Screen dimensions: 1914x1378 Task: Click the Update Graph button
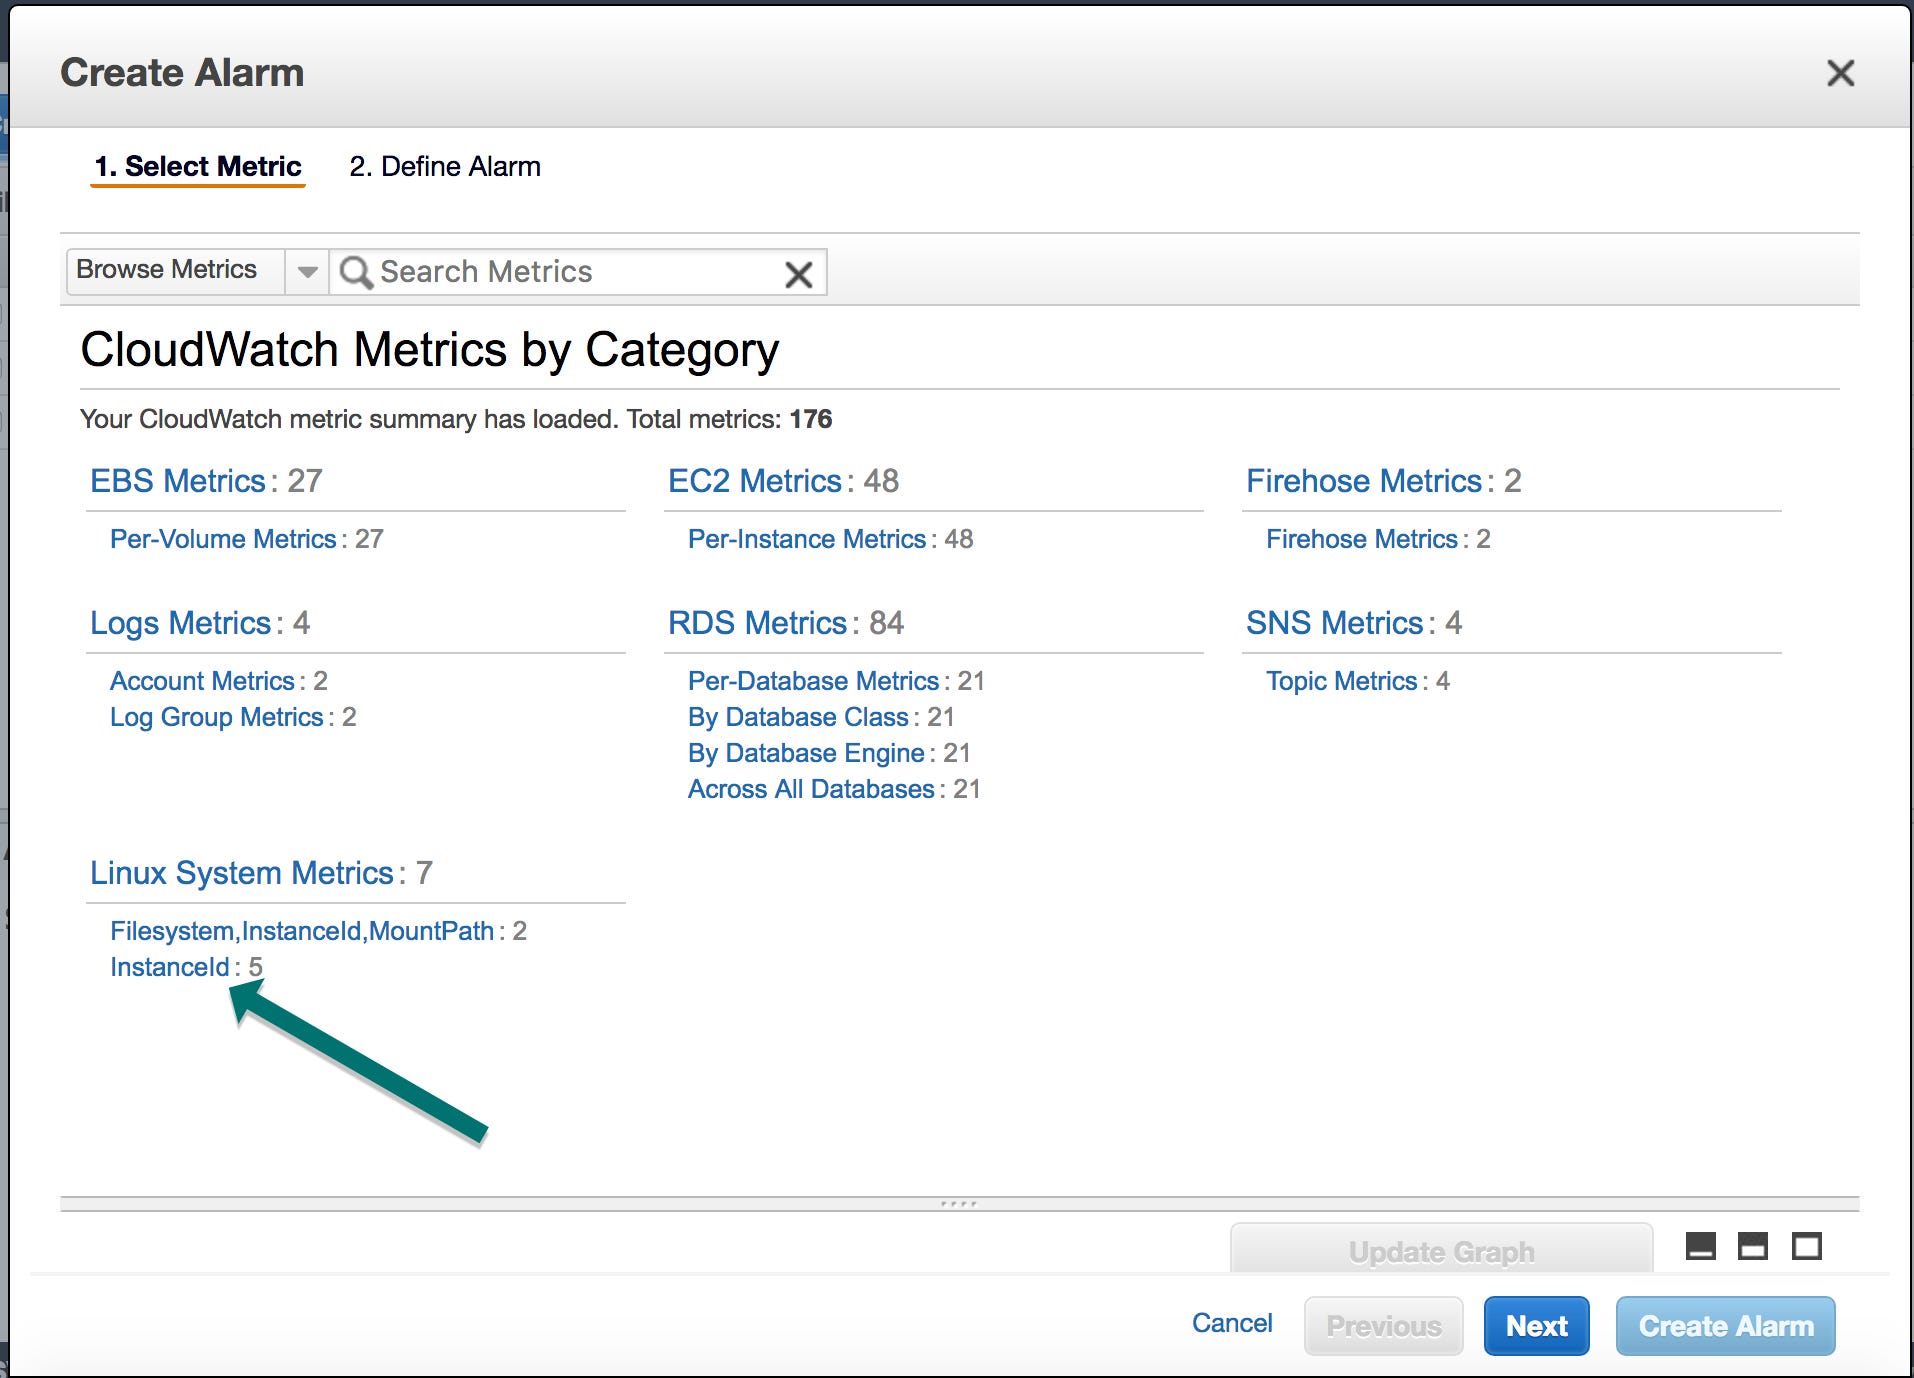1441,1250
